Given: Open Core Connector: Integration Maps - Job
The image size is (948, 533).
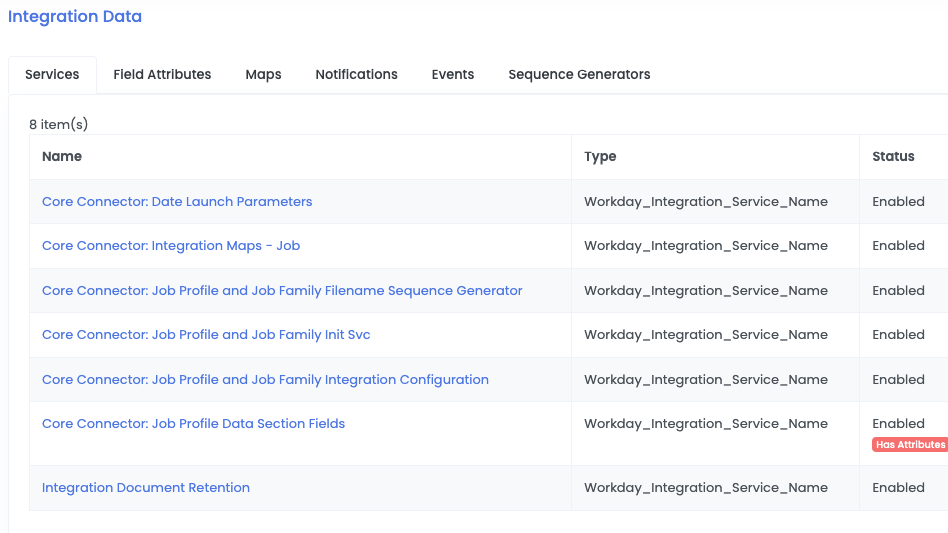Looking at the screenshot, I should click(171, 246).
